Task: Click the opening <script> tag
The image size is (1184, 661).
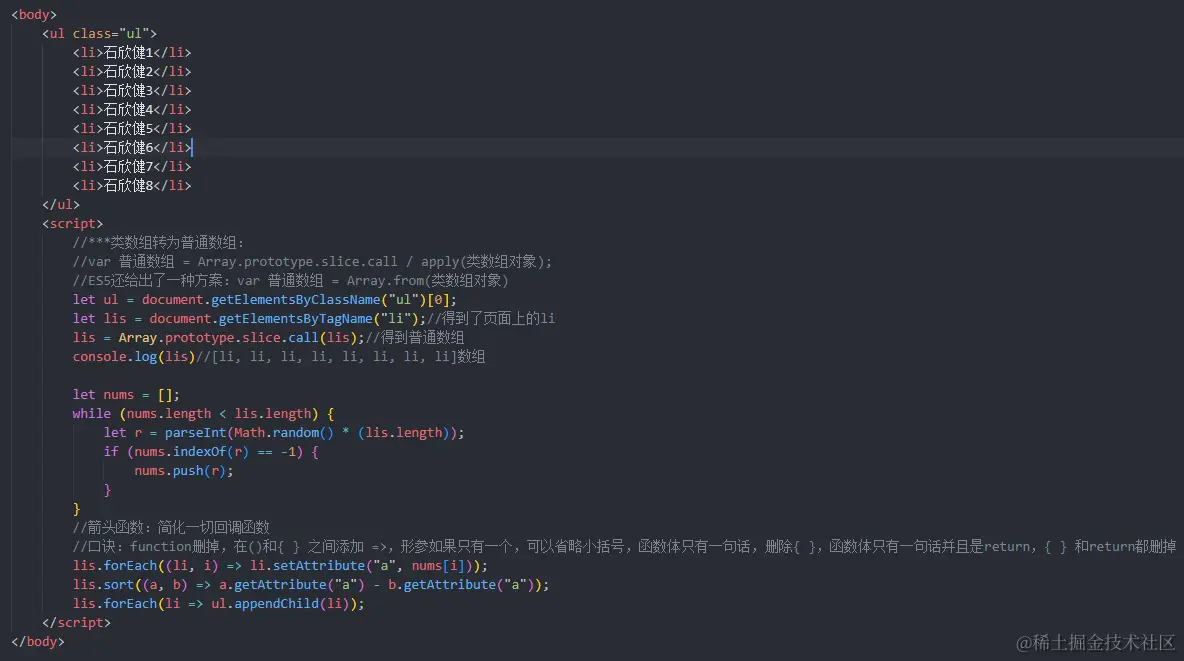Action: click(x=72, y=224)
